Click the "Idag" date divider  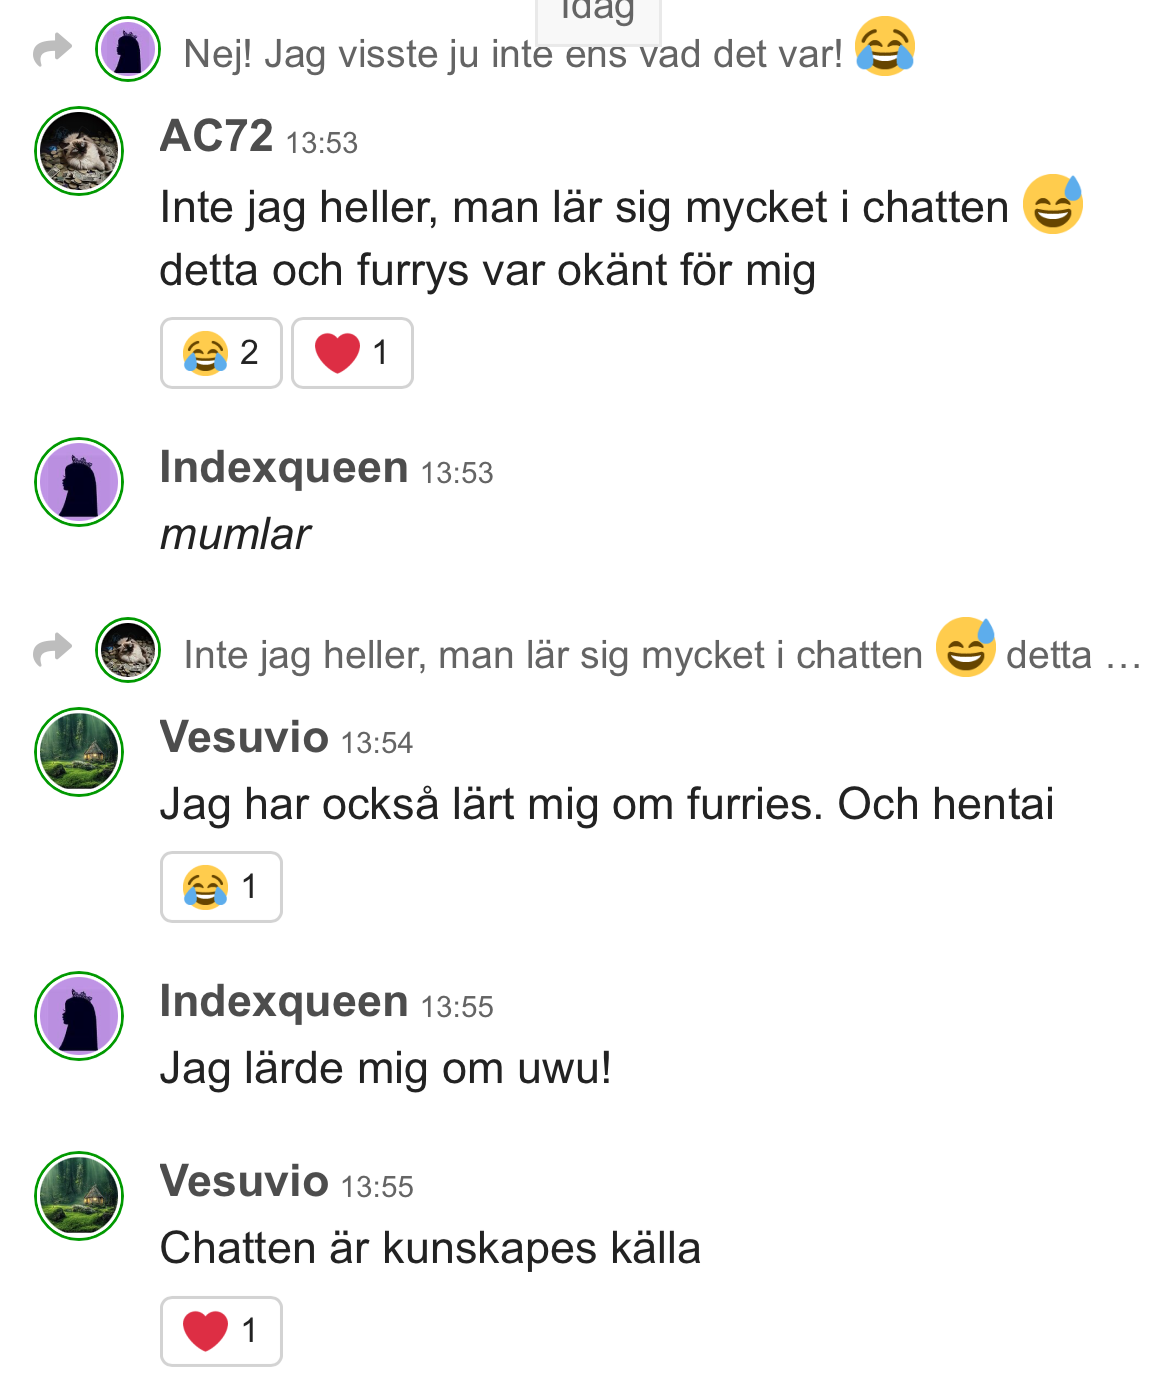tap(598, 14)
